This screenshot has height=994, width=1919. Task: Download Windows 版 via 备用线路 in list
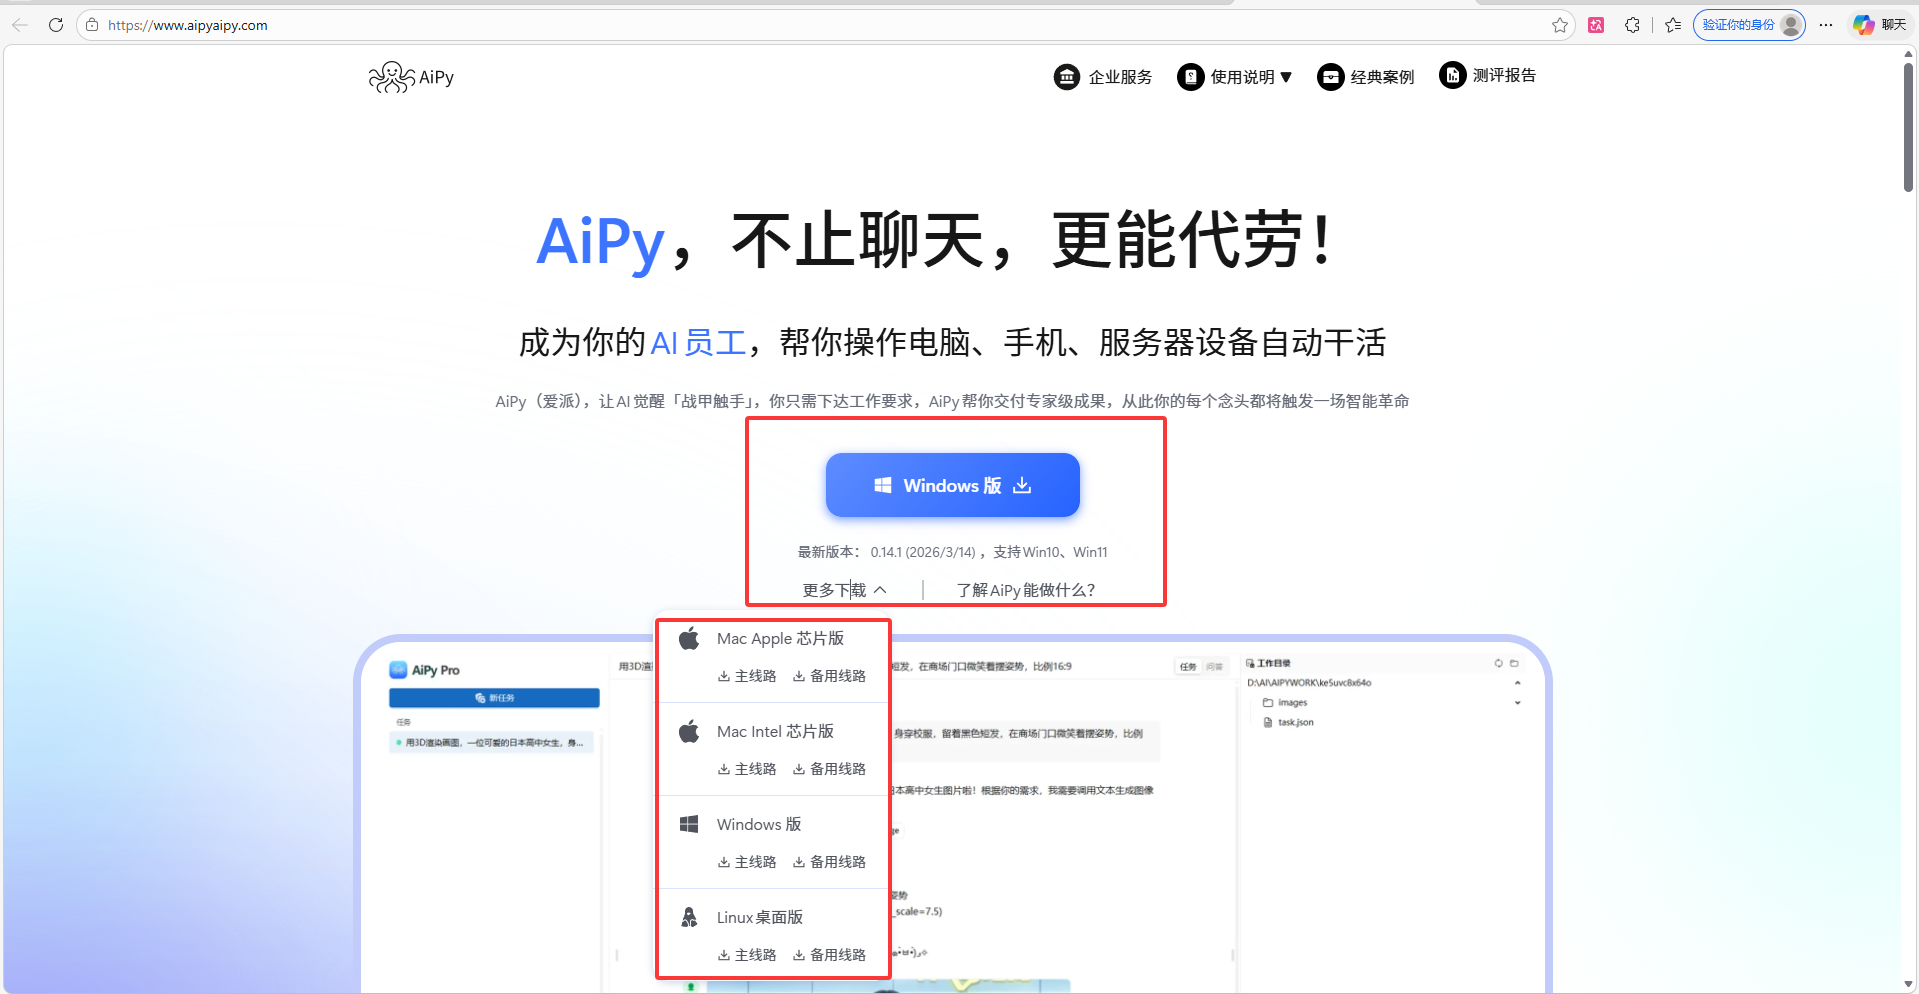tap(829, 862)
